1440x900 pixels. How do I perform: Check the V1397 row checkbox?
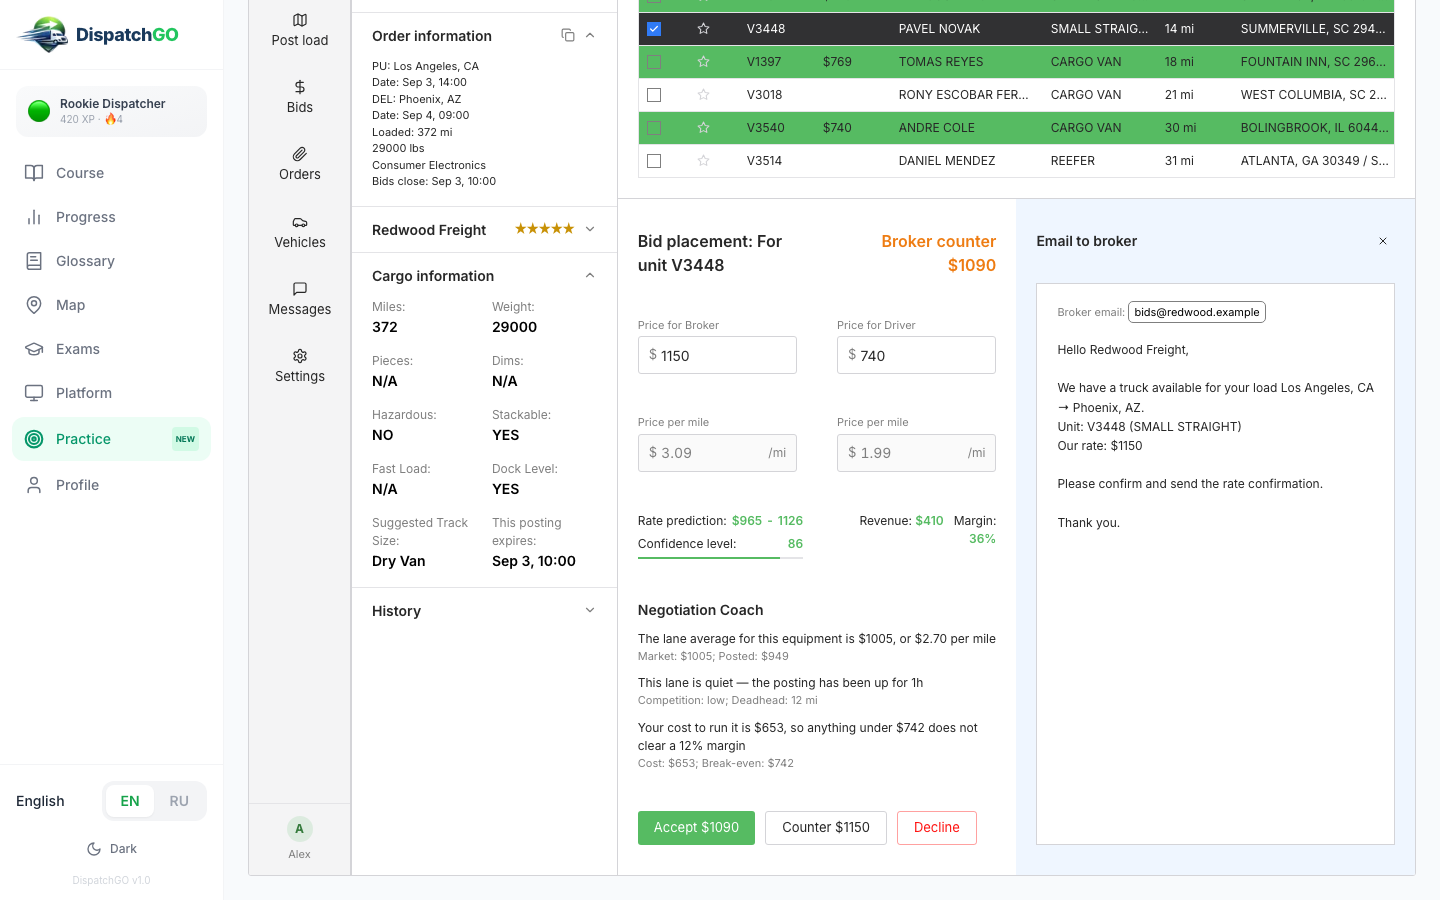coord(654,62)
